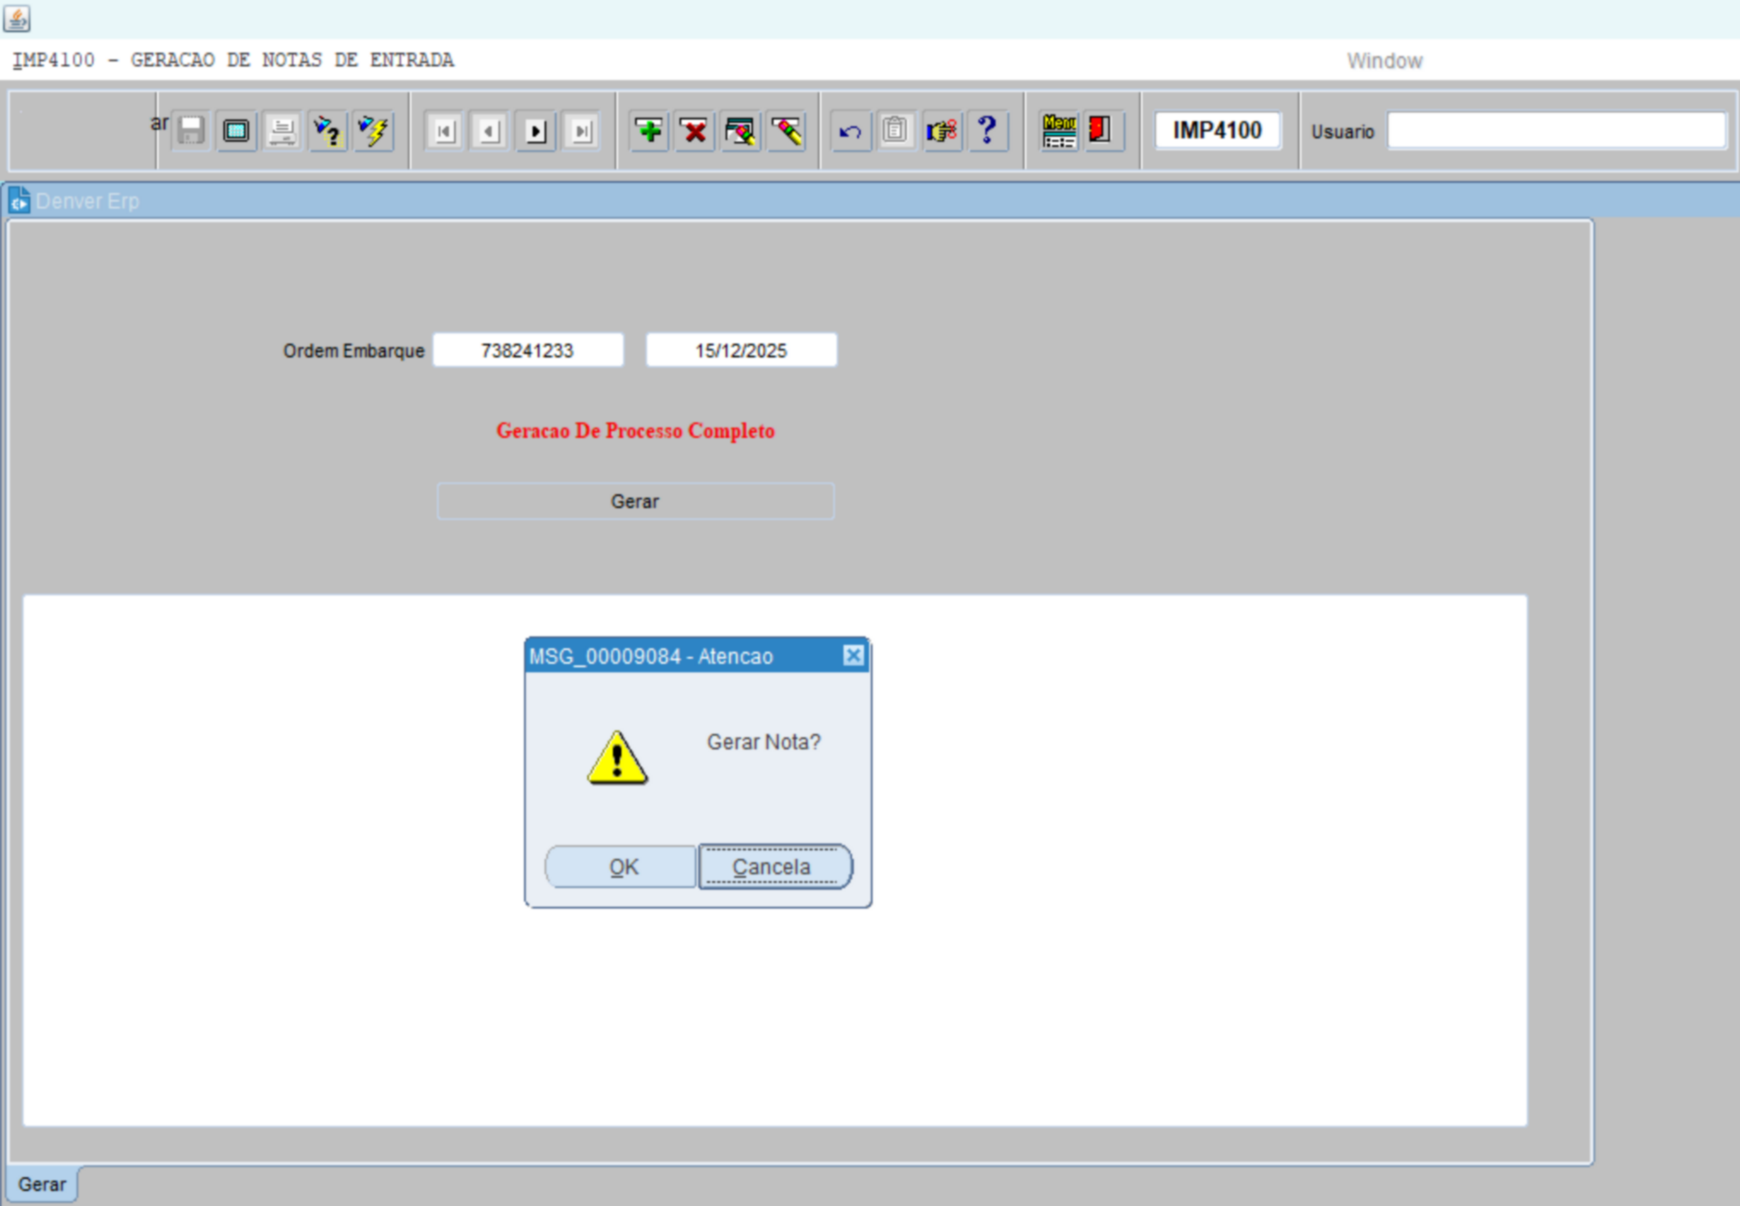
Task: Click the undo arrow toolbar icon
Action: coord(850,131)
